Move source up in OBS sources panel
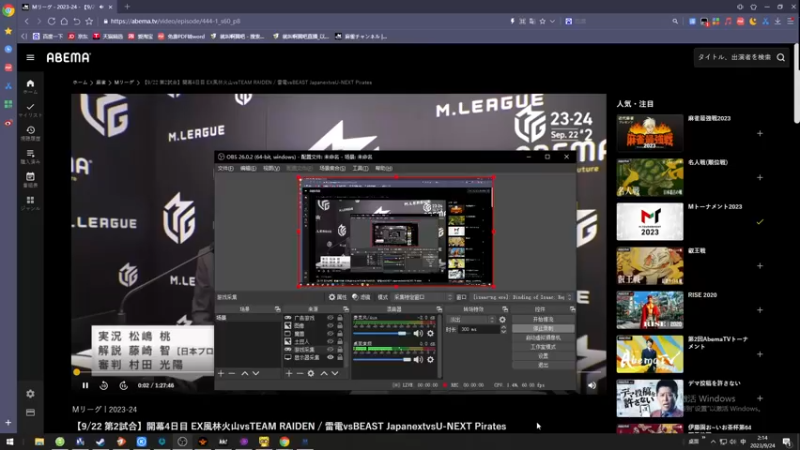Viewport: 800px width, 450px height. tap(323, 373)
